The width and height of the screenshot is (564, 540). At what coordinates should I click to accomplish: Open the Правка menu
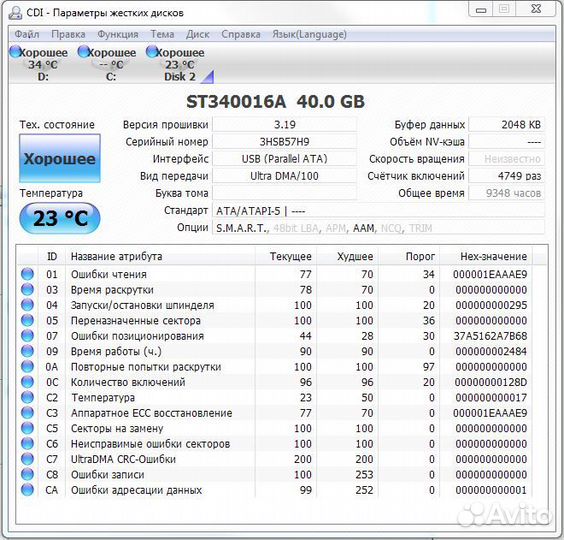point(68,34)
